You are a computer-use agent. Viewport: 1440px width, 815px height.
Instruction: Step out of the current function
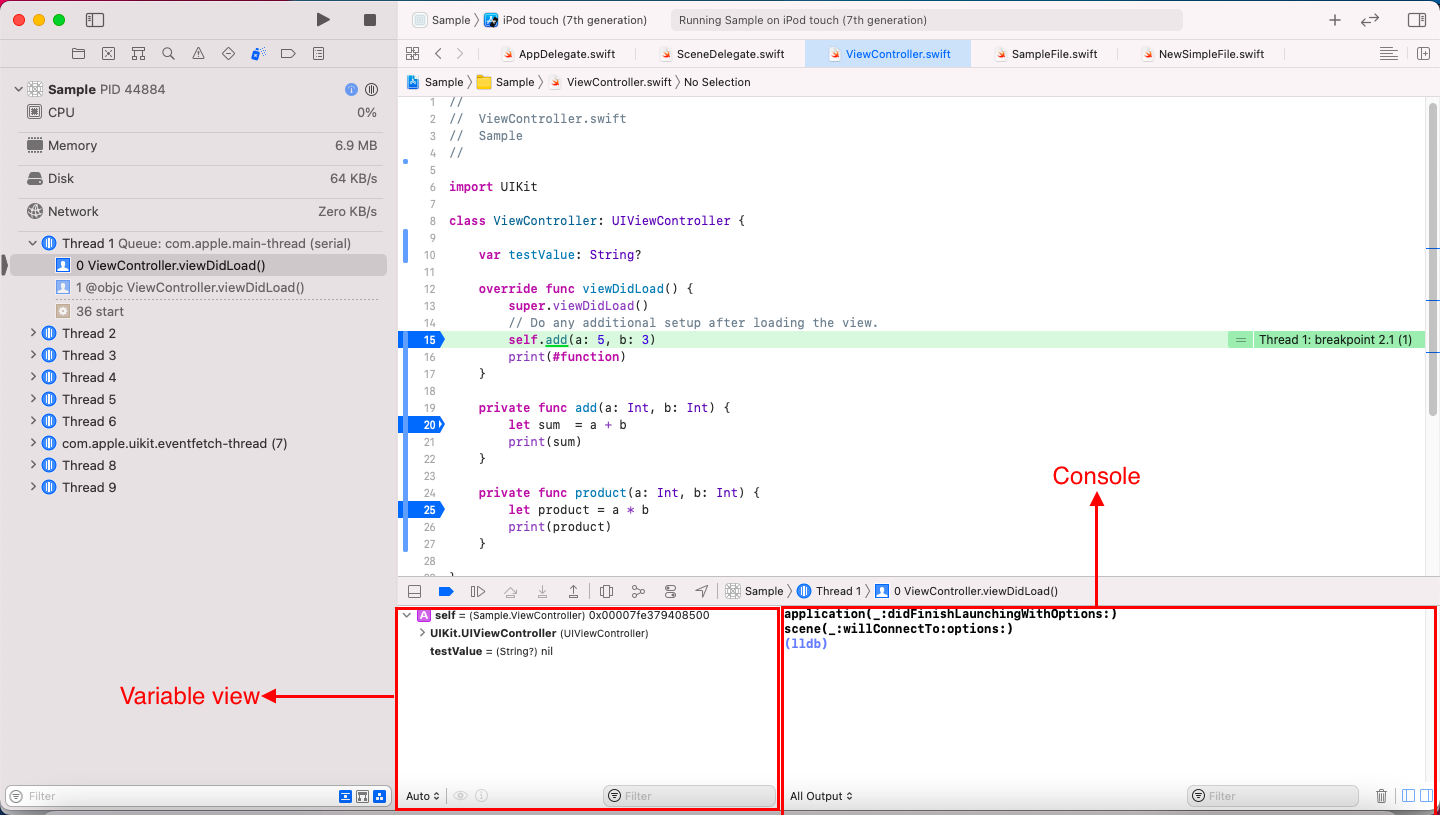pyautogui.click(x=573, y=591)
